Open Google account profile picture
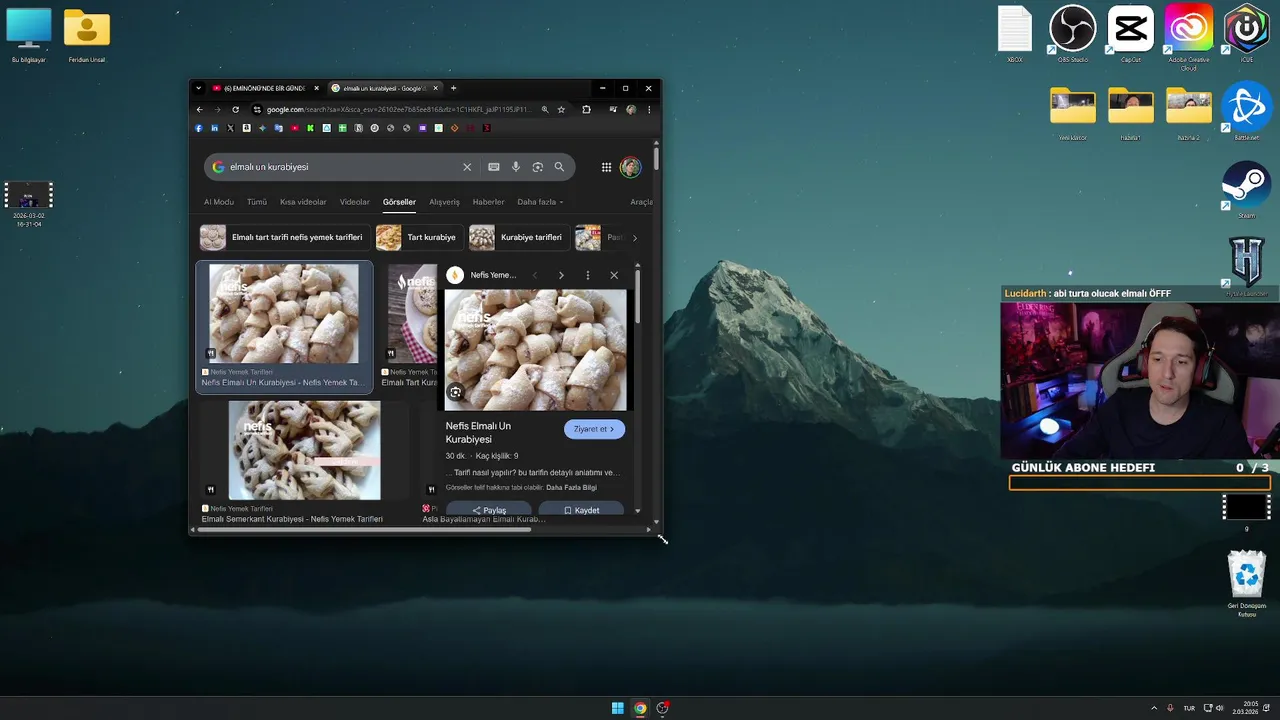1280x720 pixels. pyautogui.click(x=630, y=167)
